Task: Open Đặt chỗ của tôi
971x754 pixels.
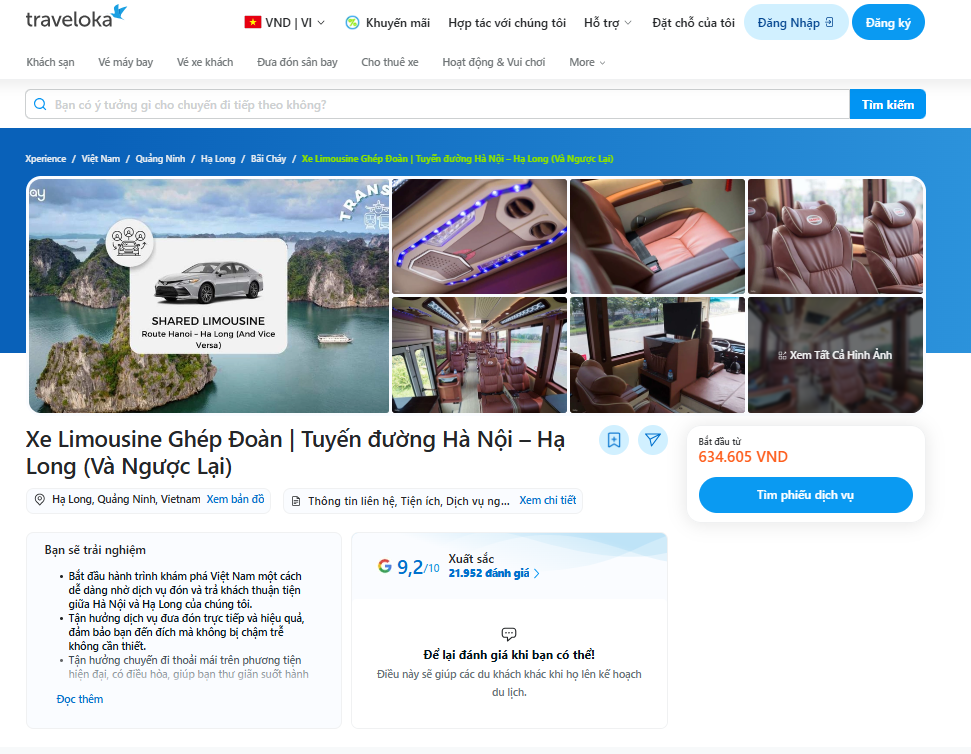Action: click(x=693, y=23)
